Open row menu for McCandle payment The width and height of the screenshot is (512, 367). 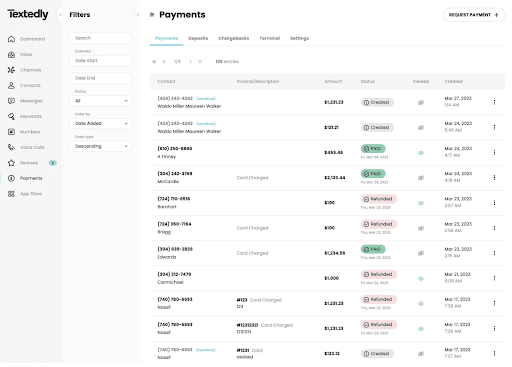pyautogui.click(x=494, y=178)
